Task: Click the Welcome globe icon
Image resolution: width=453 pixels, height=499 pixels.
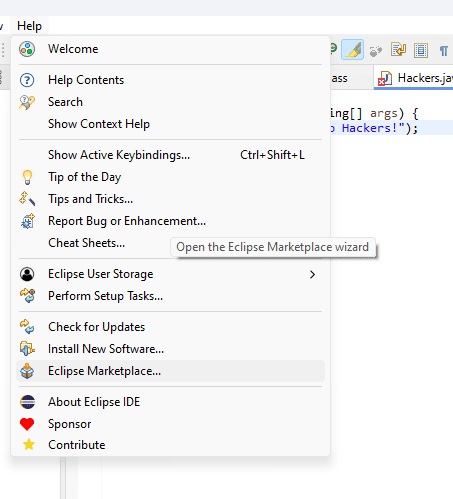Action: point(27,49)
